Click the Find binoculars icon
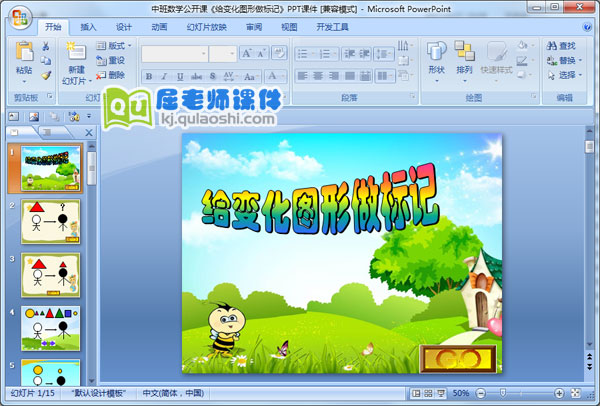The width and height of the screenshot is (600, 406). (551, 46)
